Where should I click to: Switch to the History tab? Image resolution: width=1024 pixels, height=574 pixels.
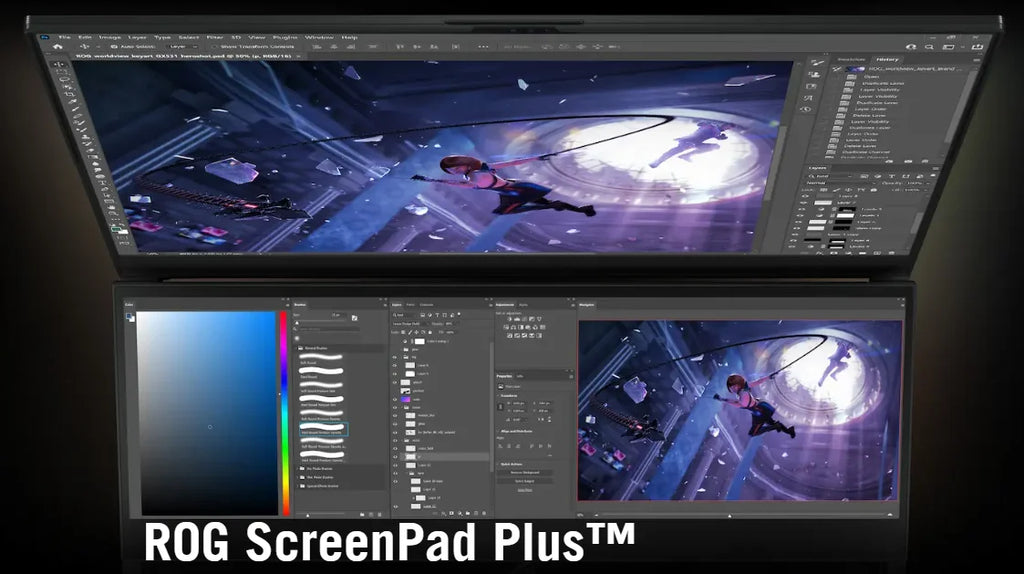click(888, 59)
